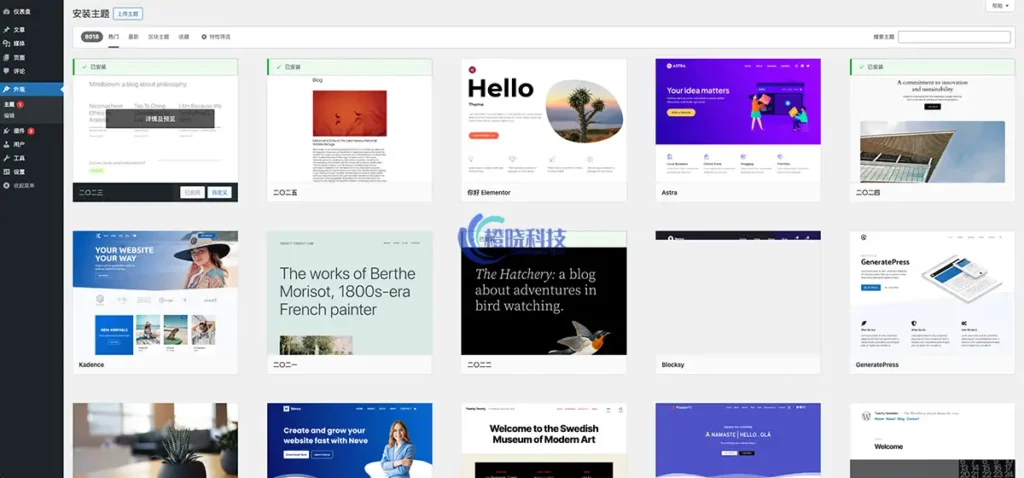Select the Astra theme thumbnail

pyautogui.click(x=737, y=119)
